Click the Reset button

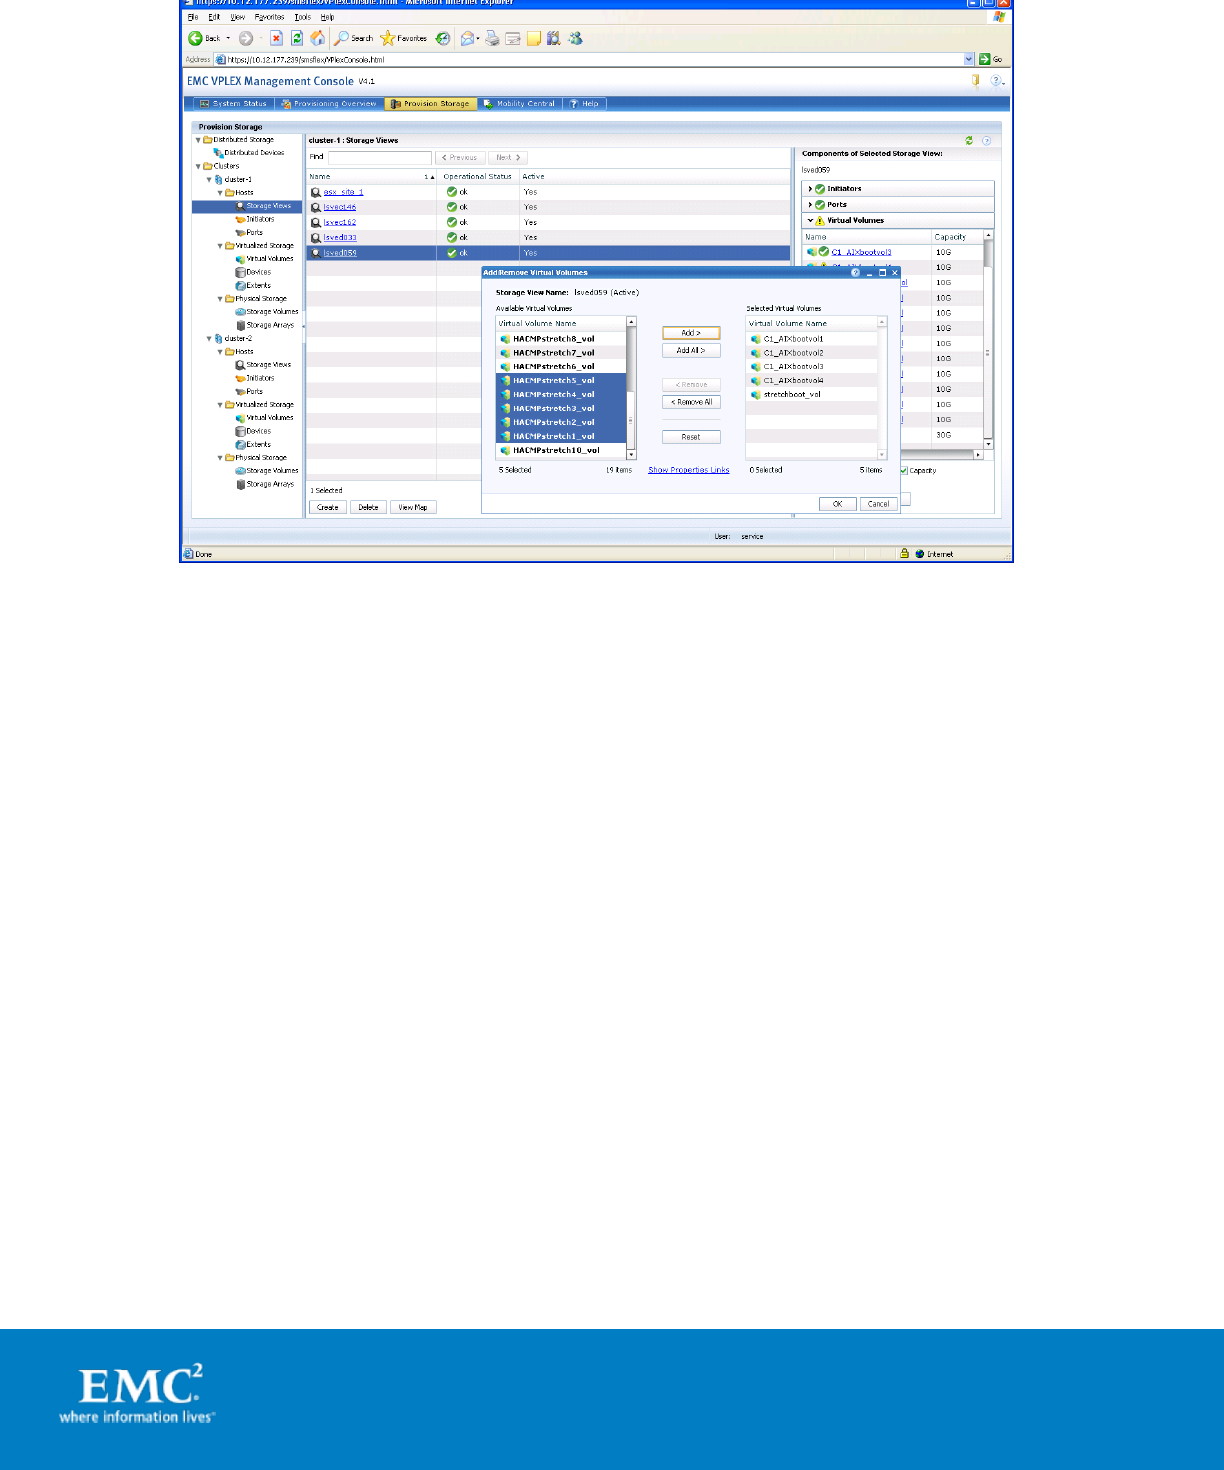(691, 437)
